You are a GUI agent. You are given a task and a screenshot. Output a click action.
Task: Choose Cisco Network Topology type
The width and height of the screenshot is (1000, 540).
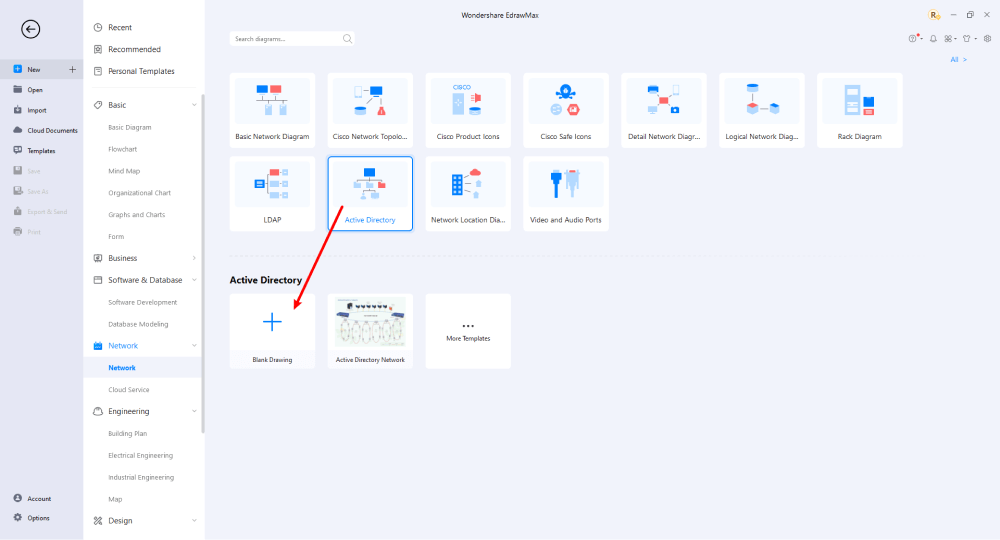[x=370, y=110]
